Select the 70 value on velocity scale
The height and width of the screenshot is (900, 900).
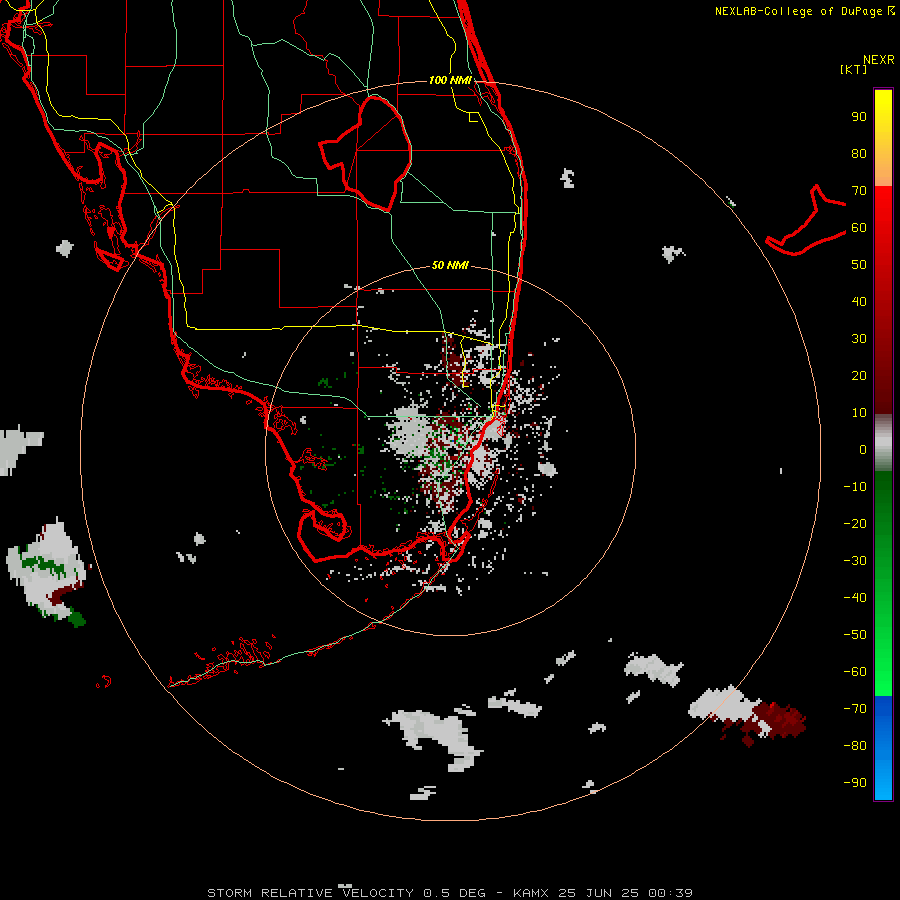859,191
